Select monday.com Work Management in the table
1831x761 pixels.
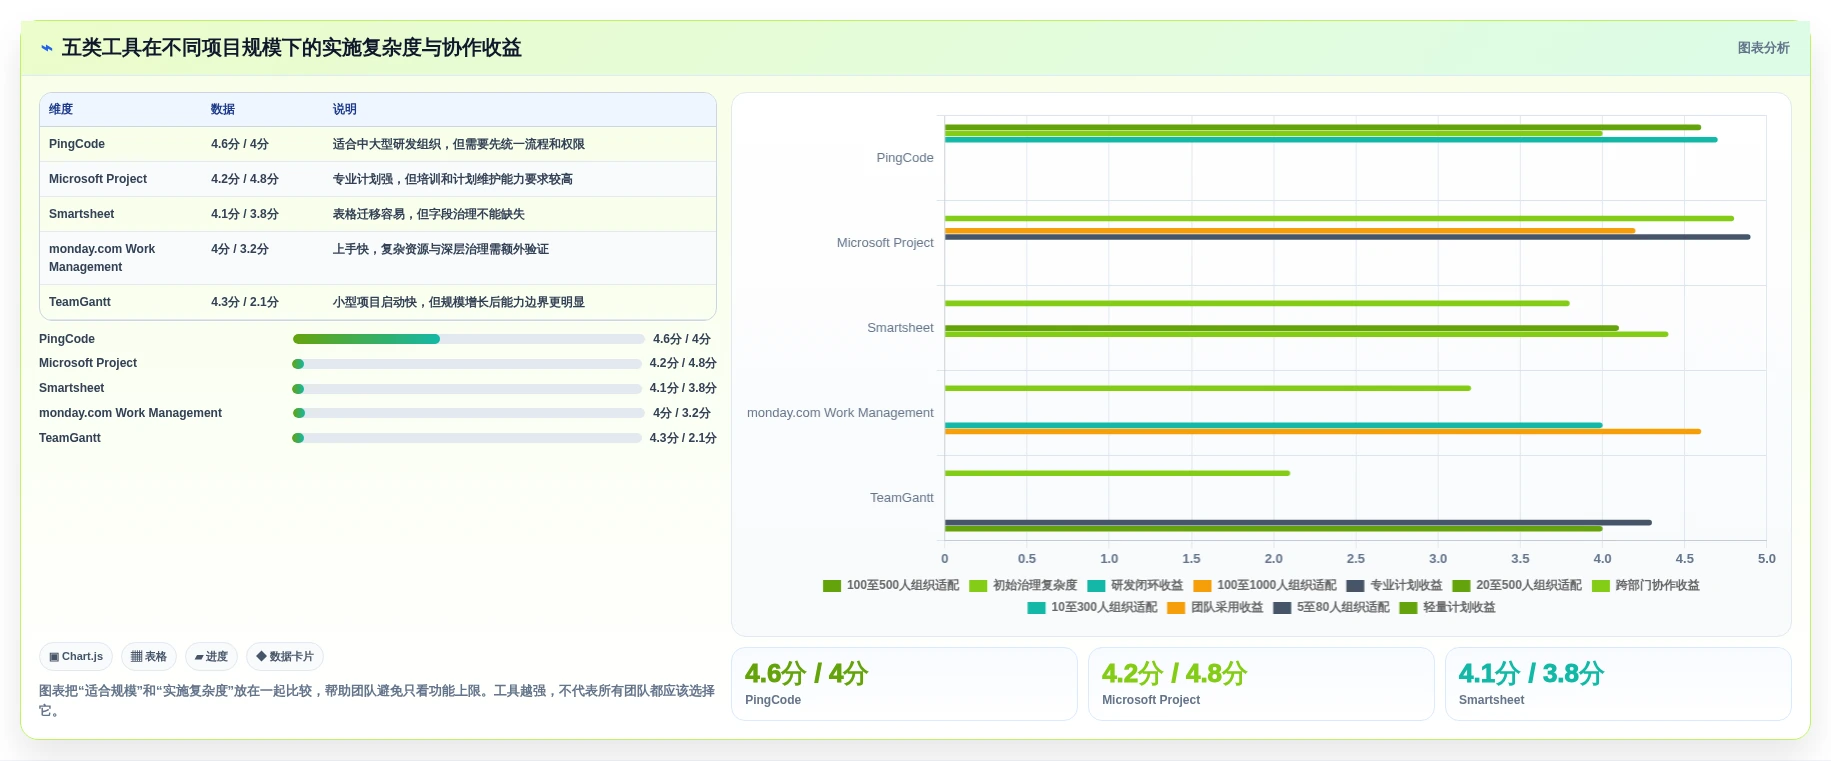(102, 258)
